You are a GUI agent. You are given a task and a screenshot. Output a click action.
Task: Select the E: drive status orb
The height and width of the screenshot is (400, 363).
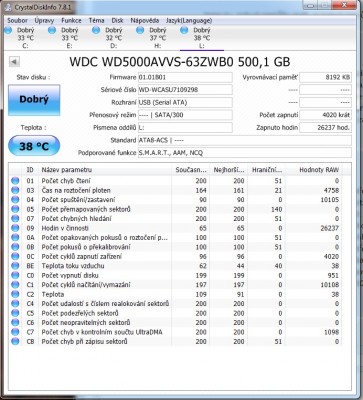point(52,30)
